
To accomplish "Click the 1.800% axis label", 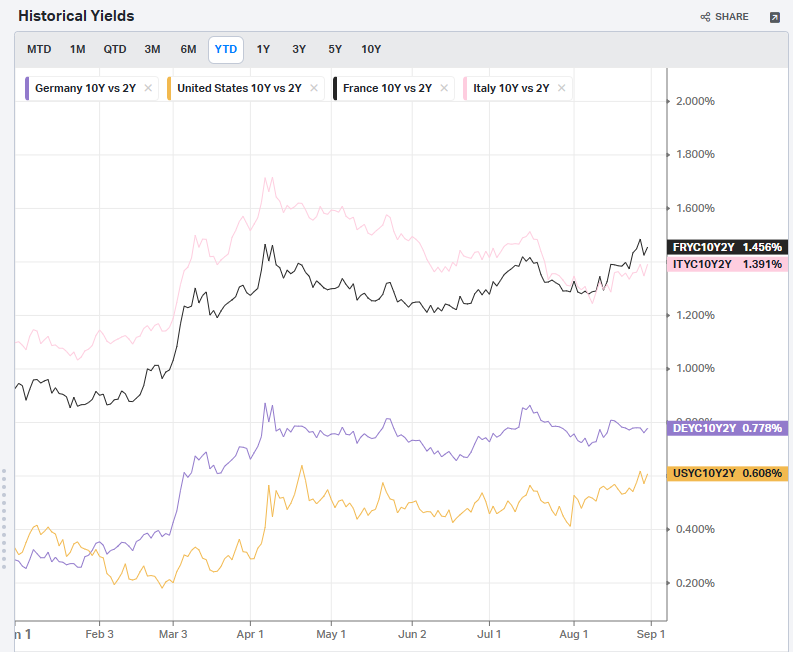I will pos(695,154).
